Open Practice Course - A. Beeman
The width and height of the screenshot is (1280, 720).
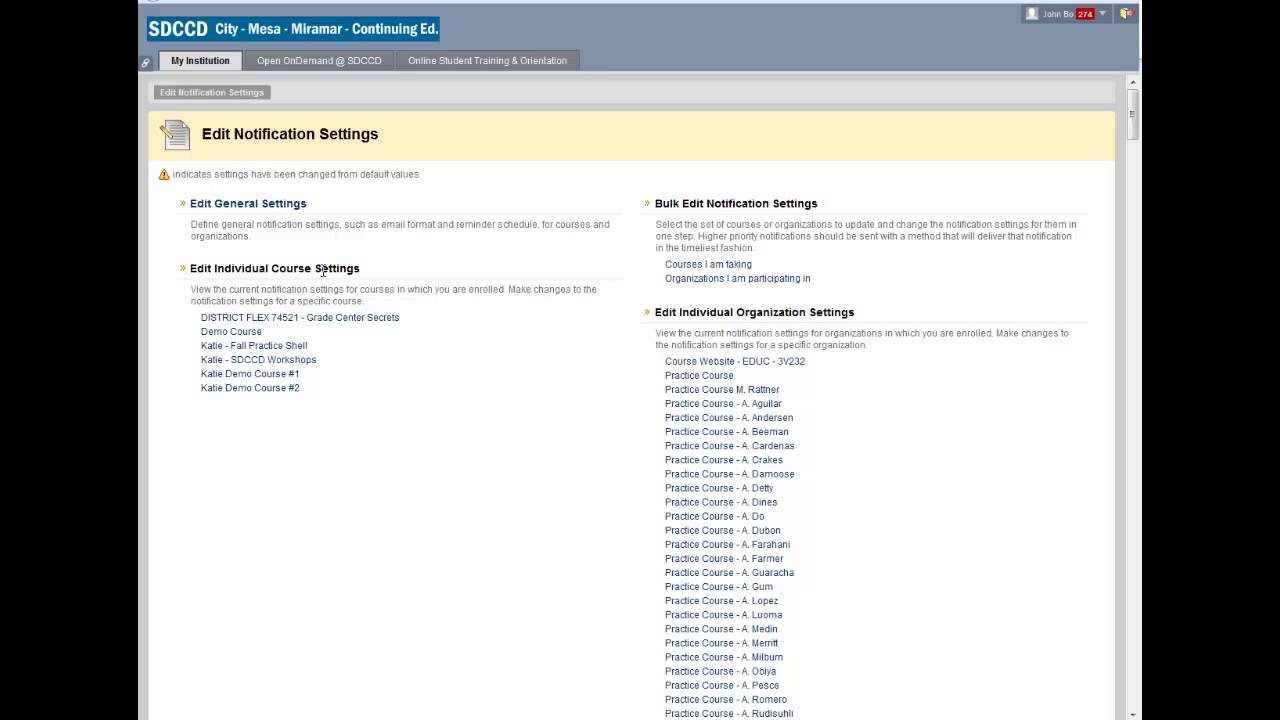pyautogui.click(x=727, y=432)
